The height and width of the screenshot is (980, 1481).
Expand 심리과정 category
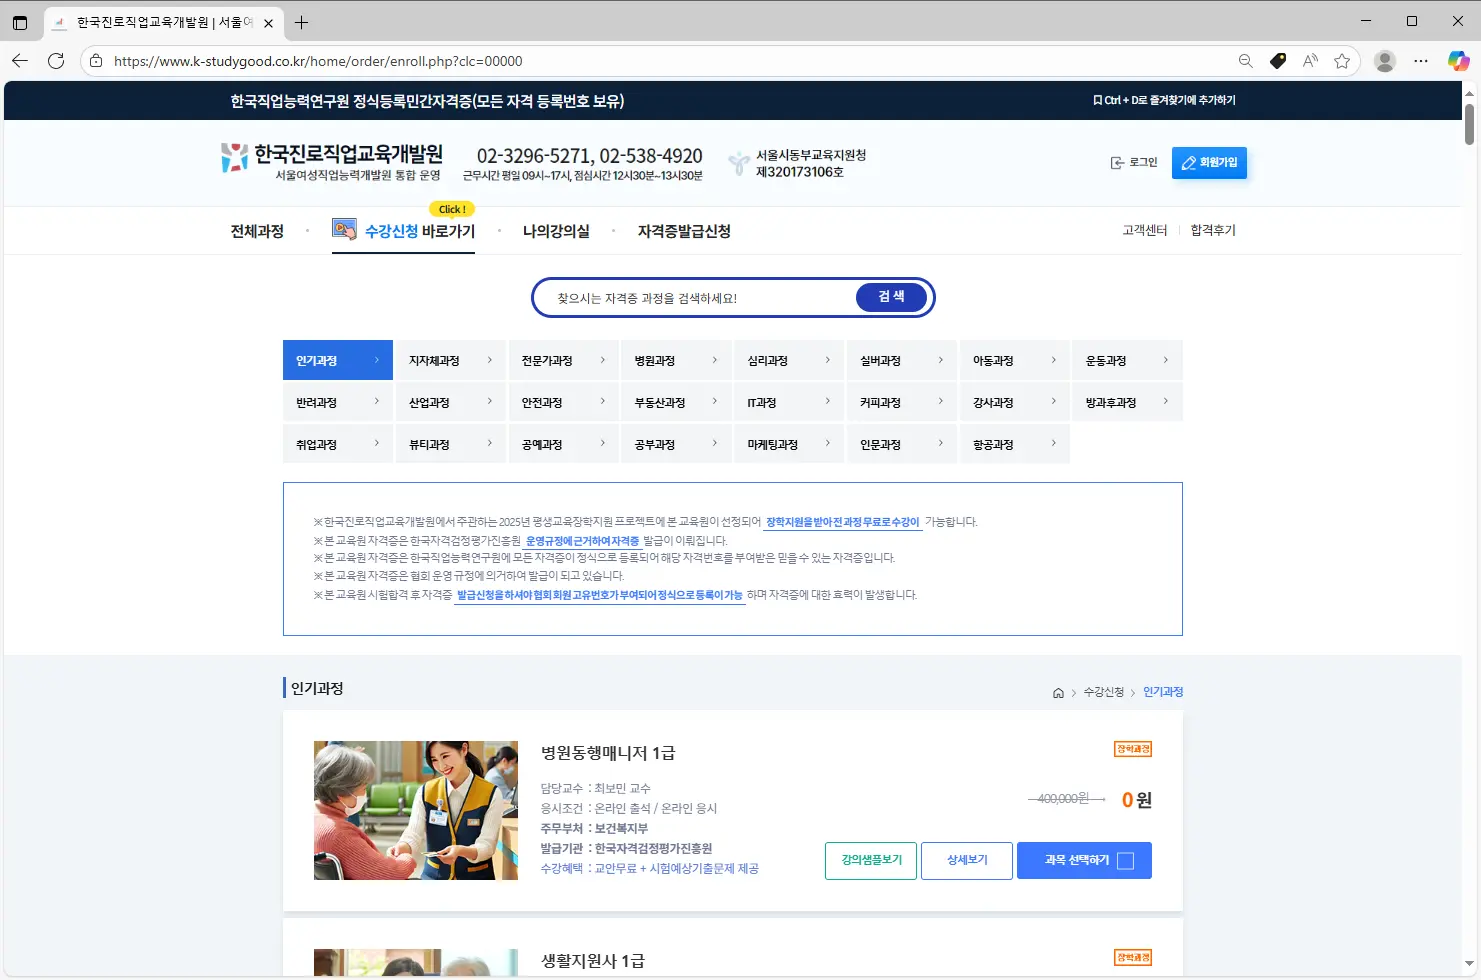(790, 360)
